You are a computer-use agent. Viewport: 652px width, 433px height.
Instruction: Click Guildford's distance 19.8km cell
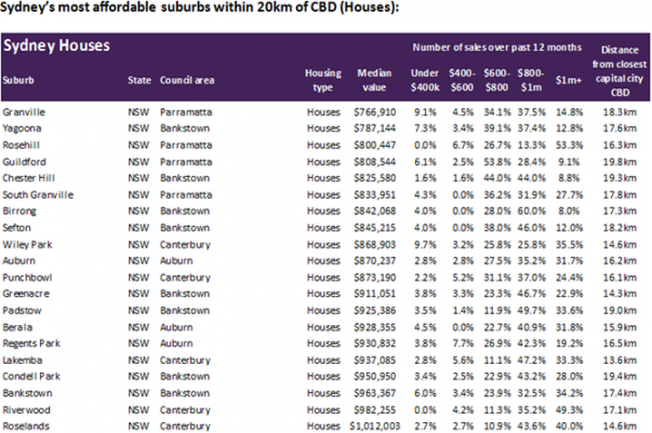coord(620,162)
